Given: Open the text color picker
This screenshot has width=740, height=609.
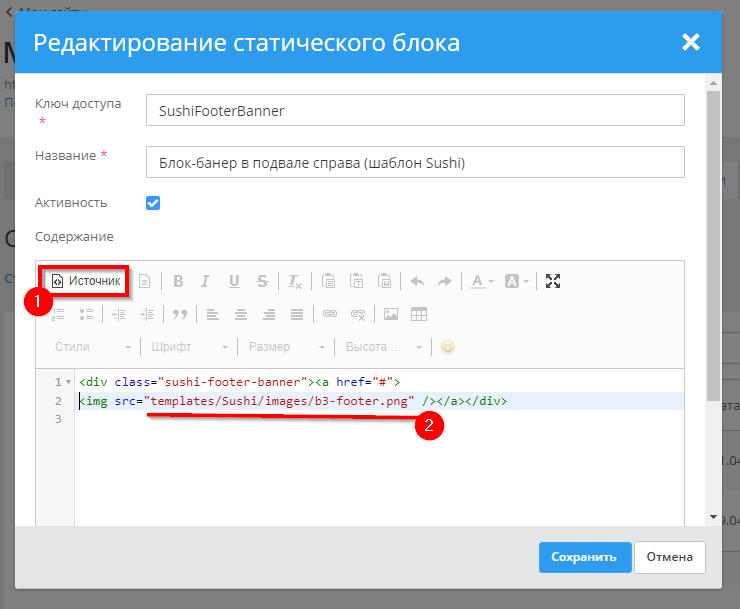Looking at the screenshot, I should coord(483,281).
